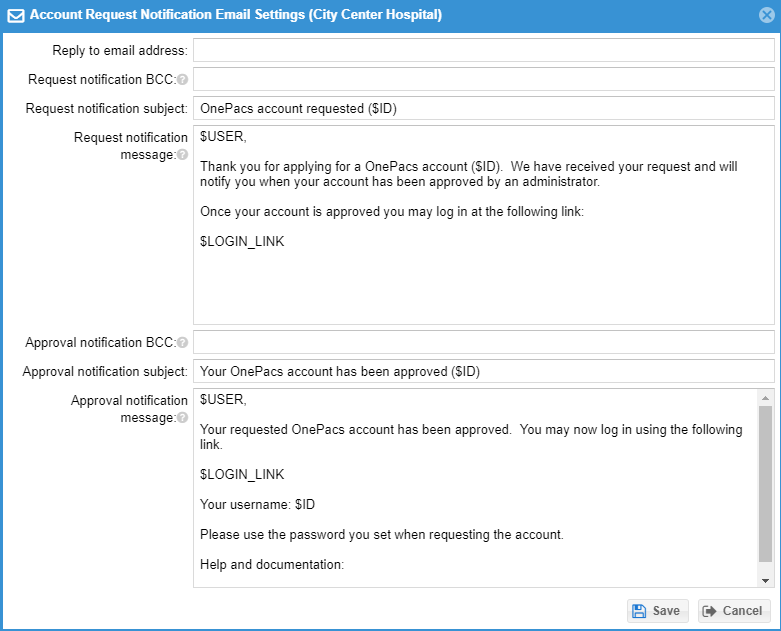This screenshot has height=631, width=781.
Task: Click 'Help and documentation:' line
Action: 272,564
